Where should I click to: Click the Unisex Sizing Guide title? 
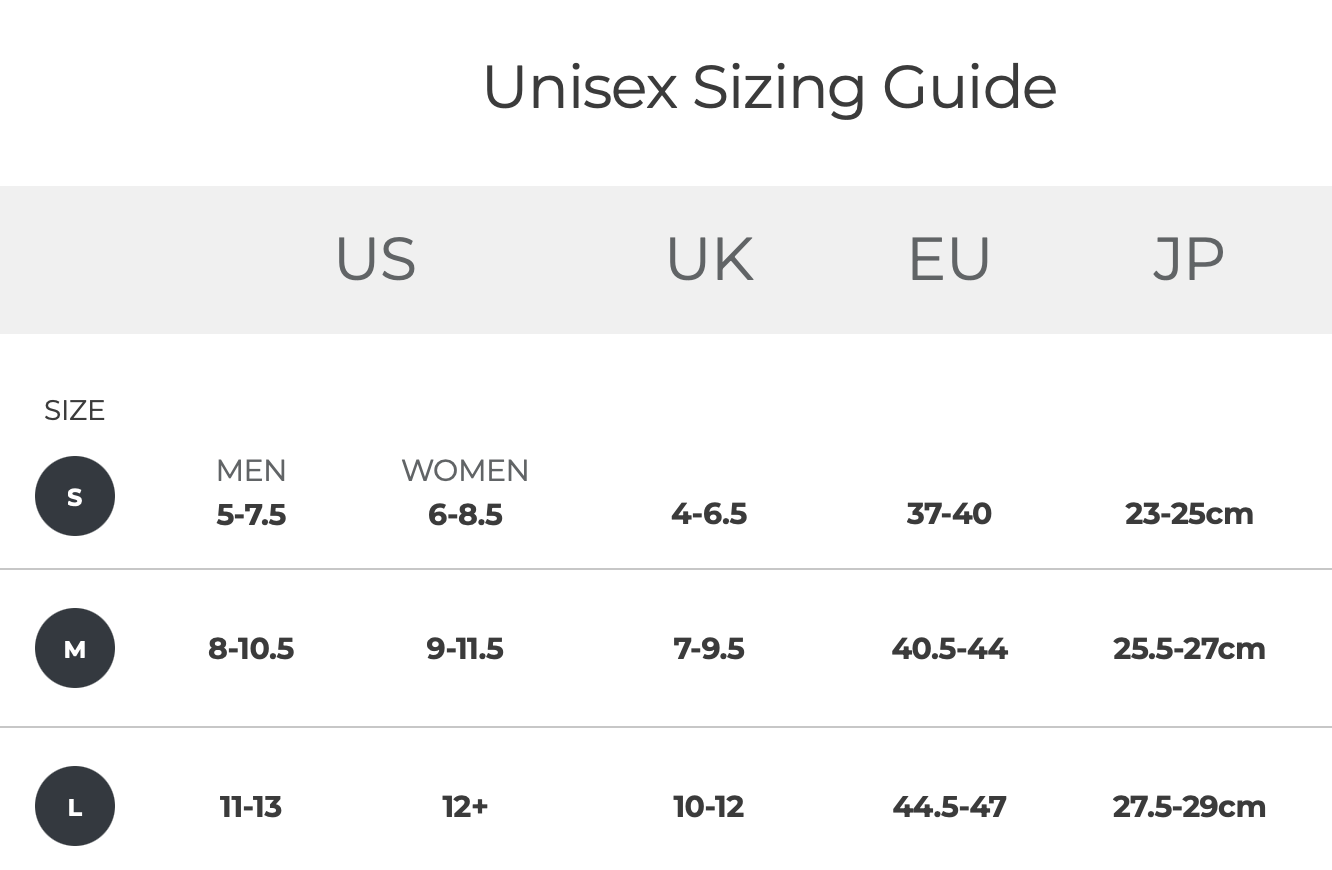tap(769, 87)
